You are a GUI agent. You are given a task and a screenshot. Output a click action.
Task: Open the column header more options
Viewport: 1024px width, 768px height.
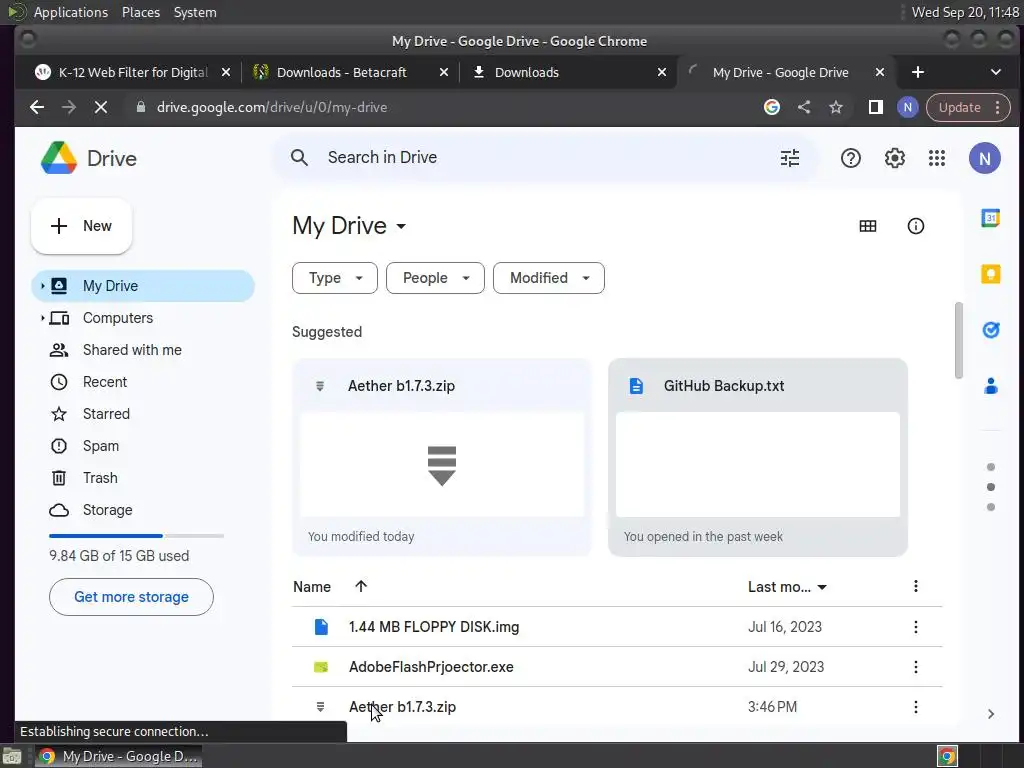[x=916, y=586]
